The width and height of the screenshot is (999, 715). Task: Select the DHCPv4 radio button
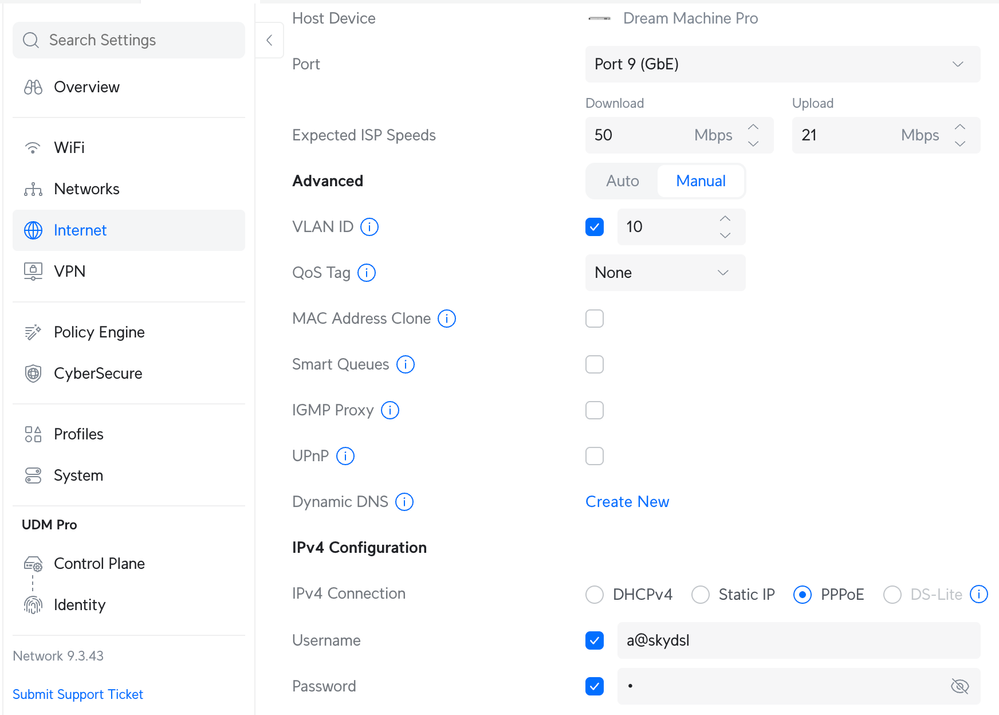(x=595, y=595)
